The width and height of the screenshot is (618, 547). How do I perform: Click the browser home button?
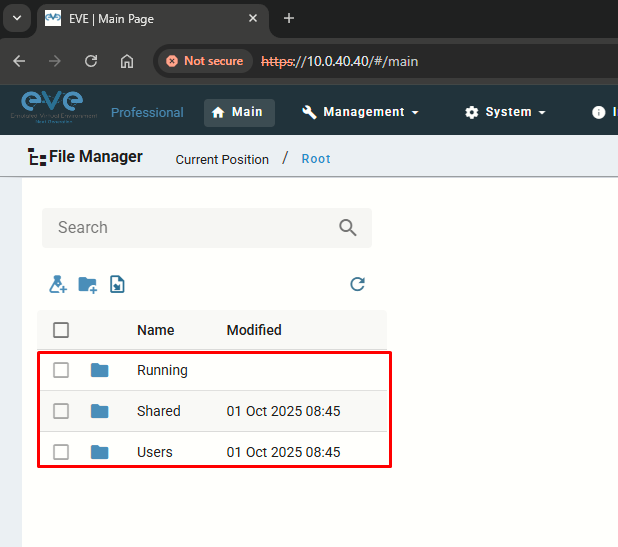[127, 61]
